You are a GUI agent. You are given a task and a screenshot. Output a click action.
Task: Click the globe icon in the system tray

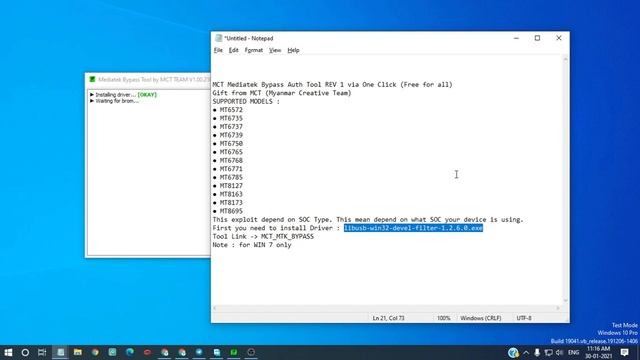(513, 352)
